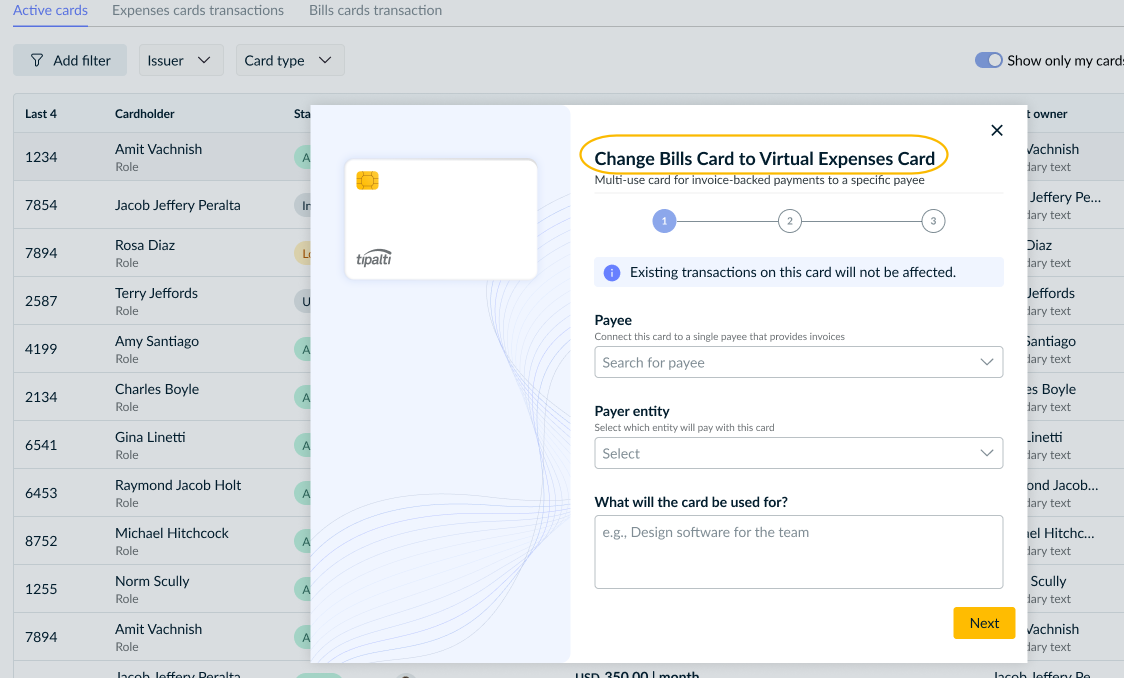Viewport: 1124px width, 678px height.
Task: Switch to Bills cards transaction tab
Action: [375, 11]
